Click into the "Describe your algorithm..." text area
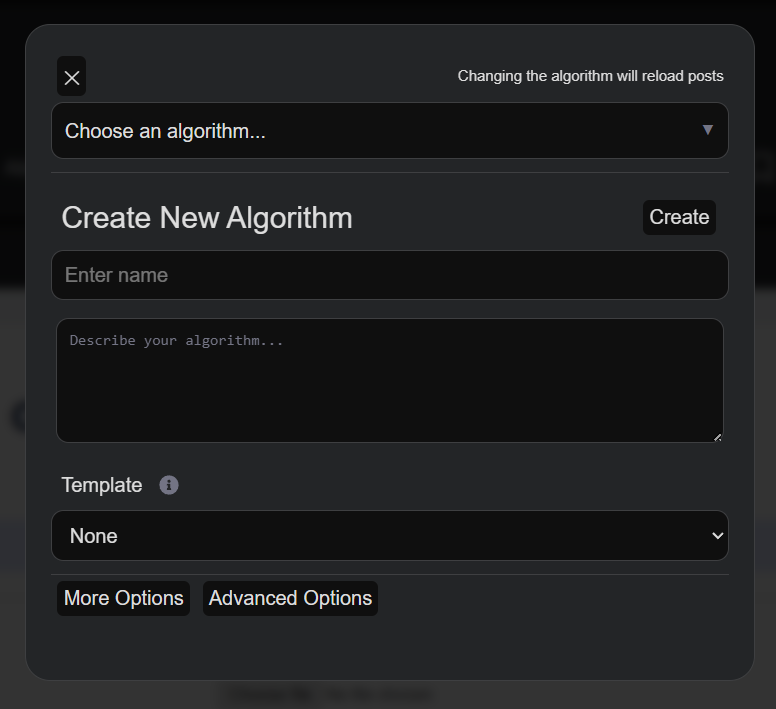Screen dimensions: 776x709 point(390,380)
